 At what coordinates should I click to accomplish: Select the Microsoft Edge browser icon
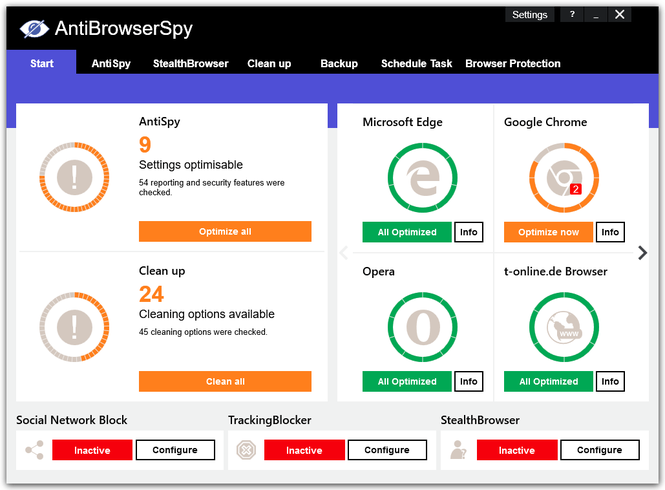[422, 178]
